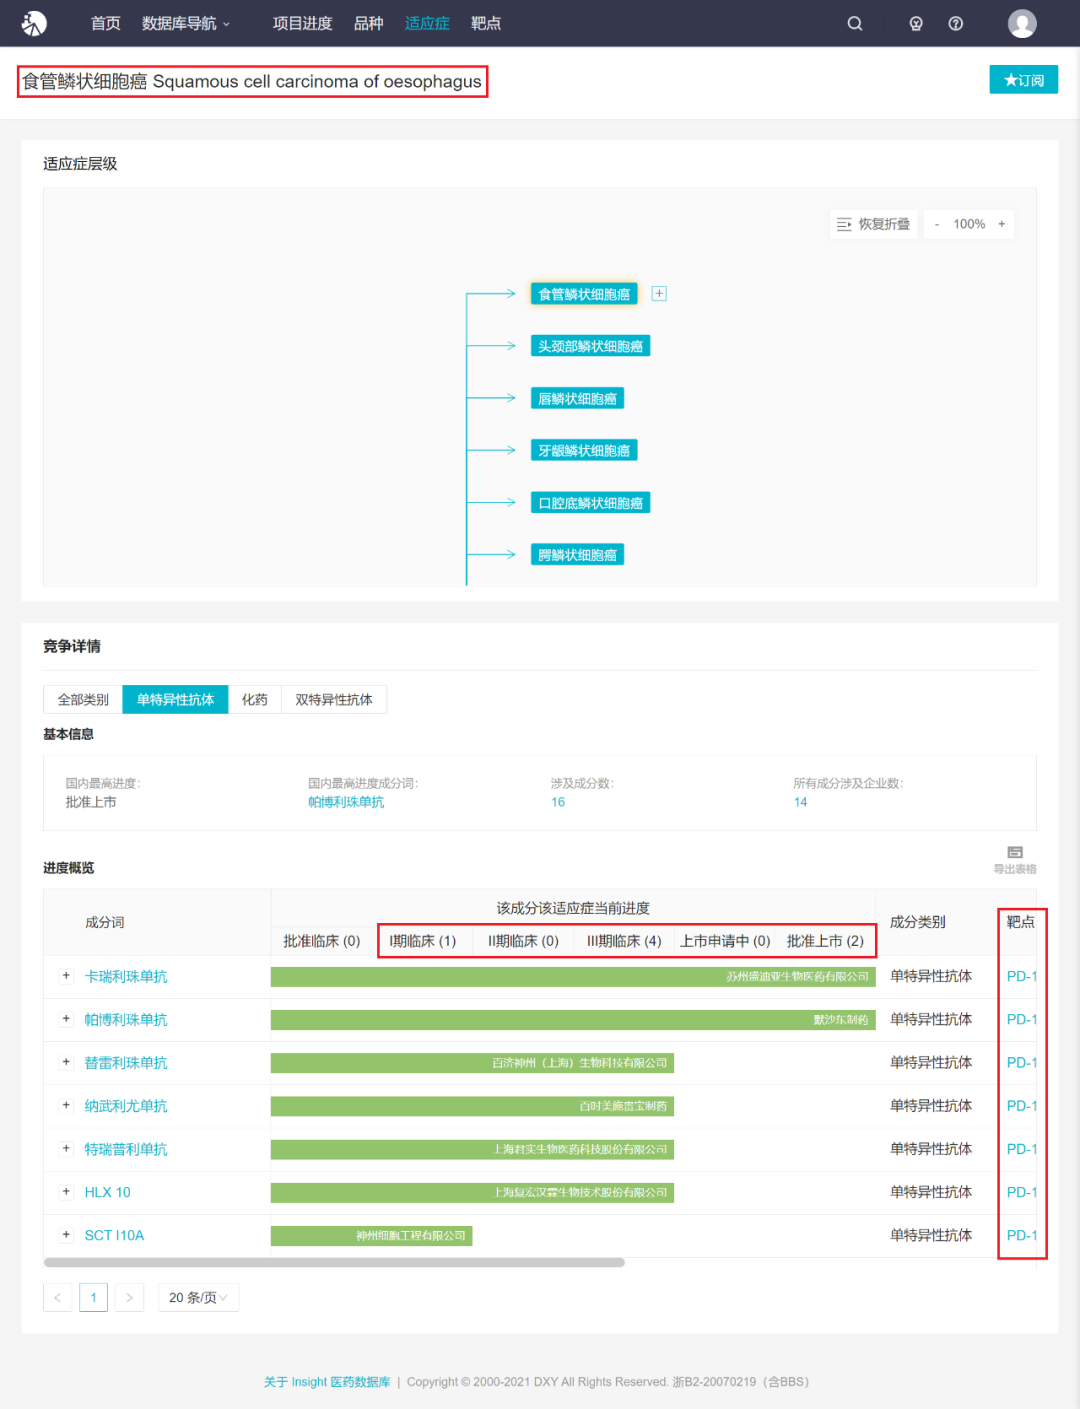Go to the previous page arrow

(57, 1297)
